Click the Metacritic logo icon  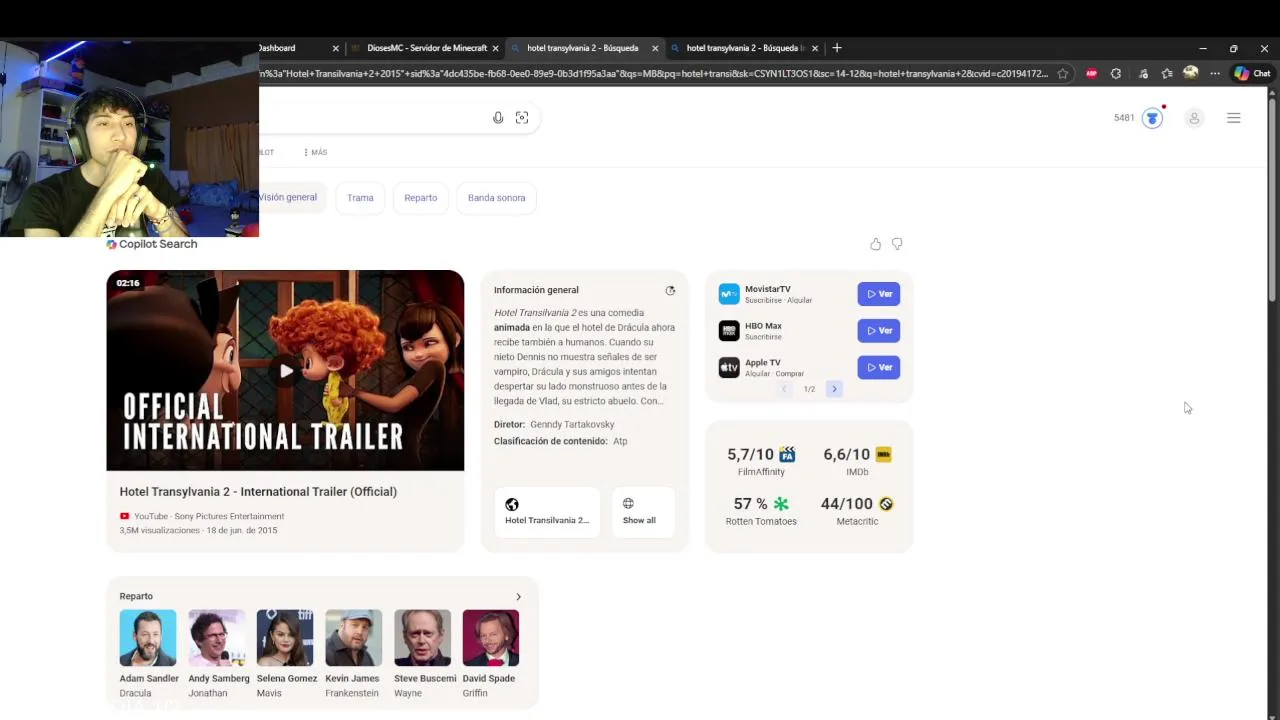[886, 504]
